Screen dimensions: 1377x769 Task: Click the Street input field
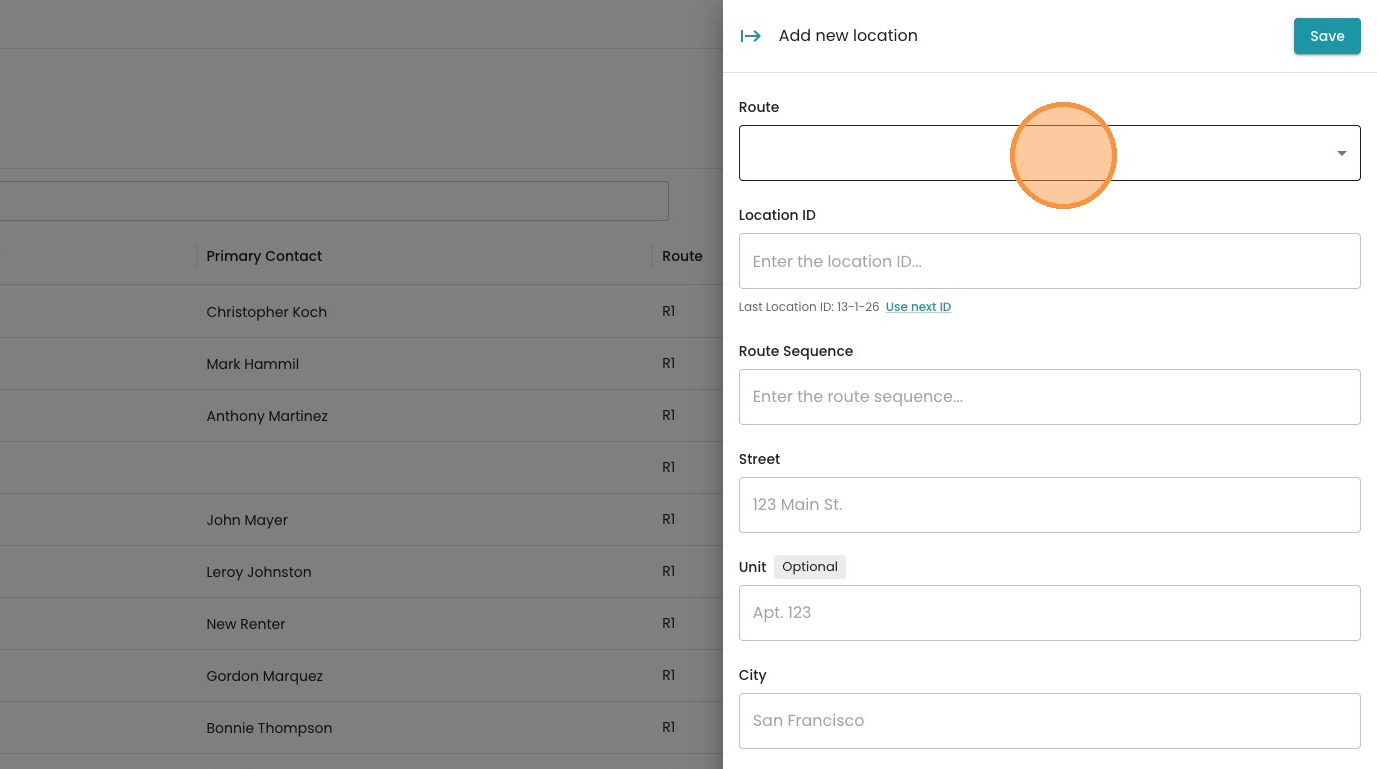point(1049,505)
